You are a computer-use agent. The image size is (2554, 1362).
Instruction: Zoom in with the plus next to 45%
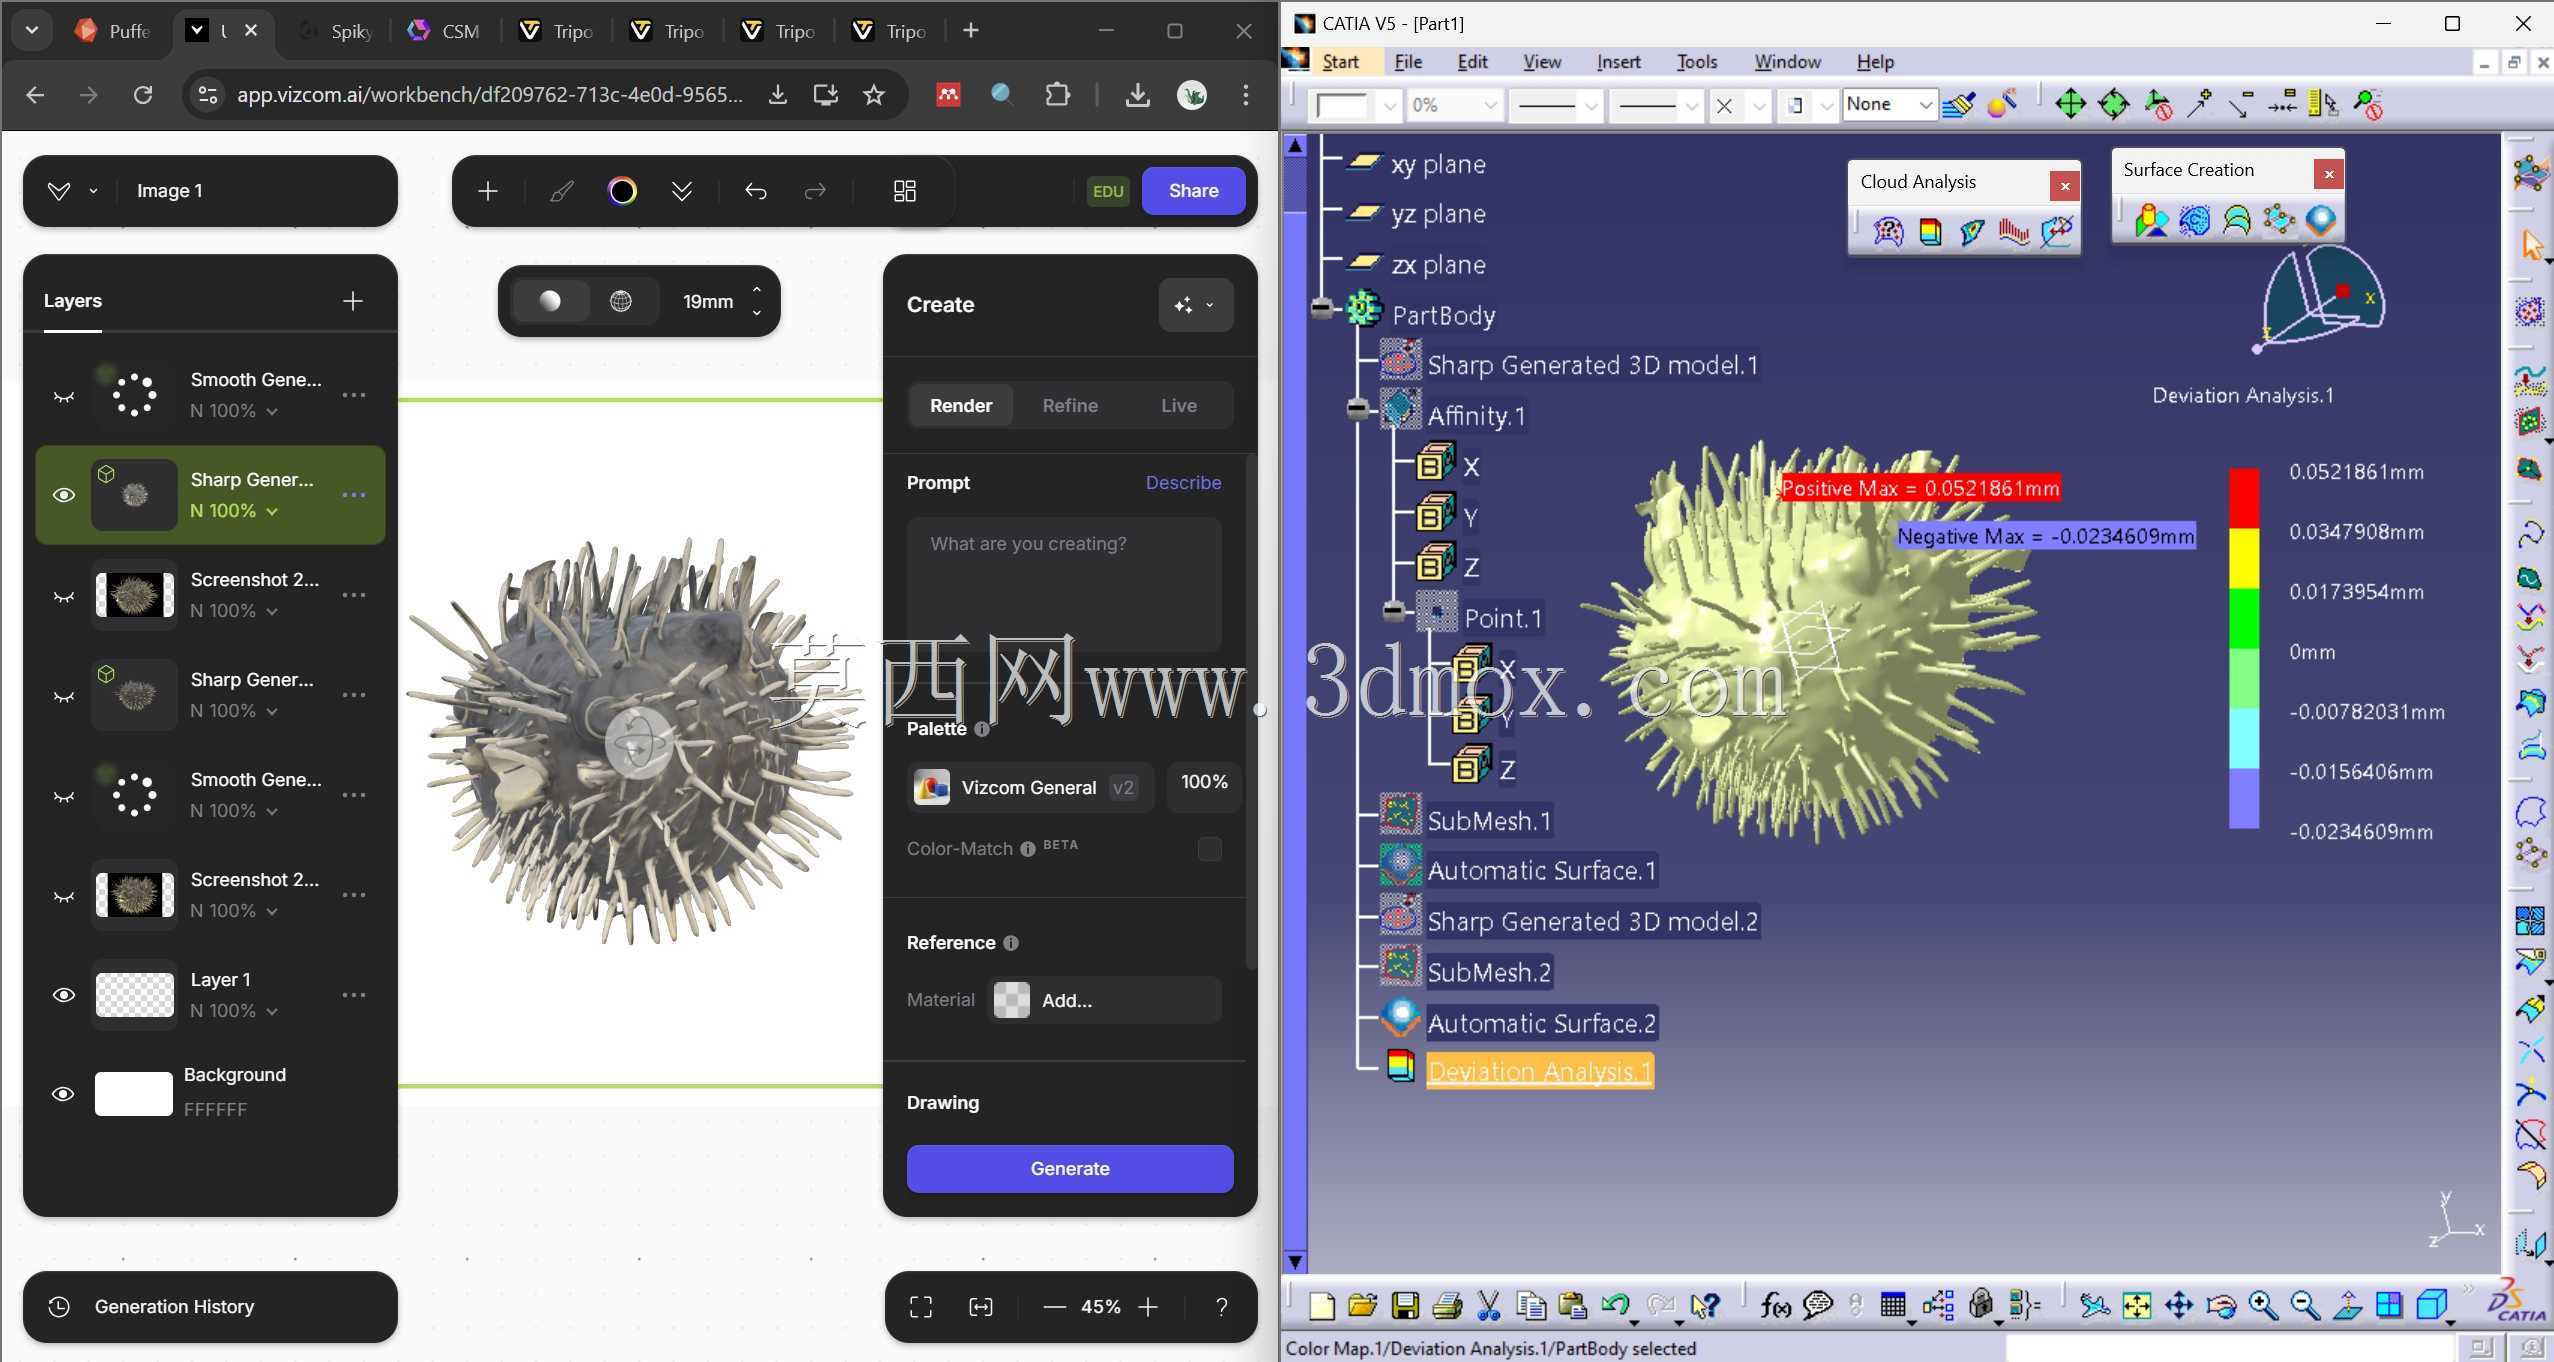pyautogui.click(x=1148, y=1307)
